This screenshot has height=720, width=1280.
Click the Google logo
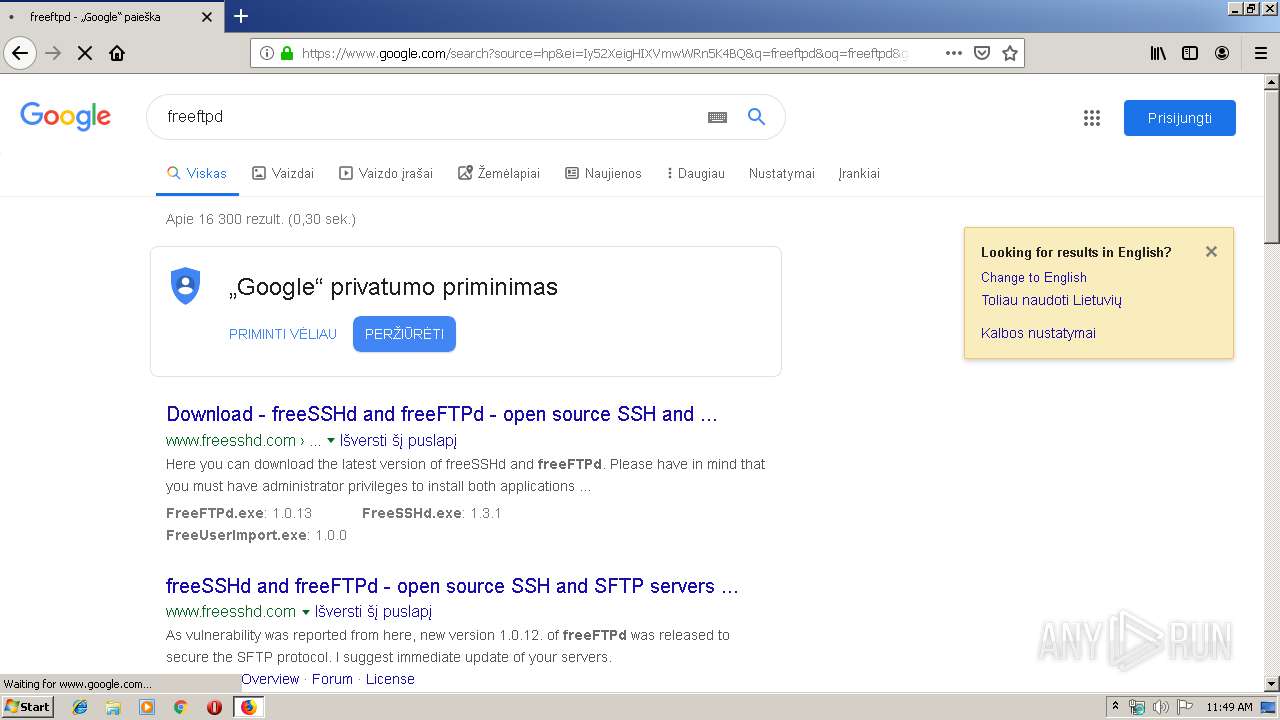coord(65,116)
